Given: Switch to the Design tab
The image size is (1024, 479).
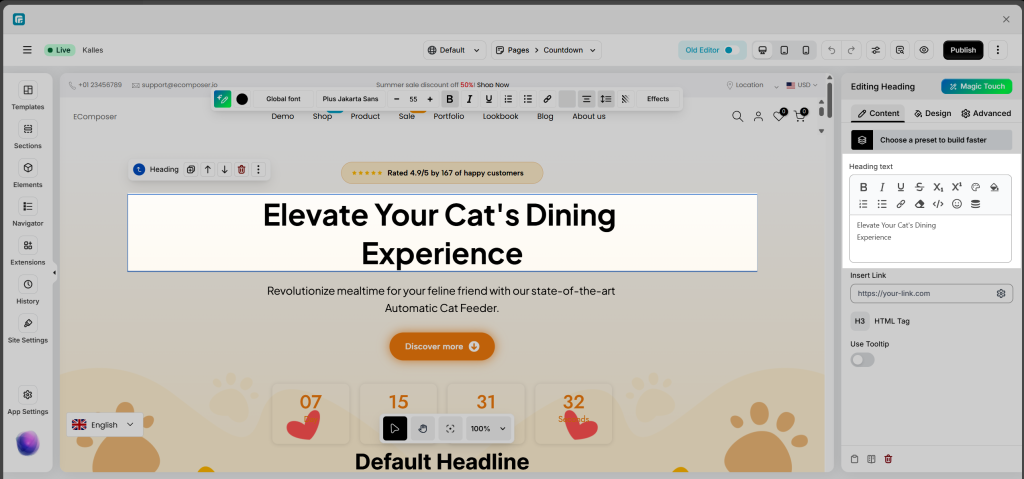Looking at the screenshot, I should coord(932,113).
